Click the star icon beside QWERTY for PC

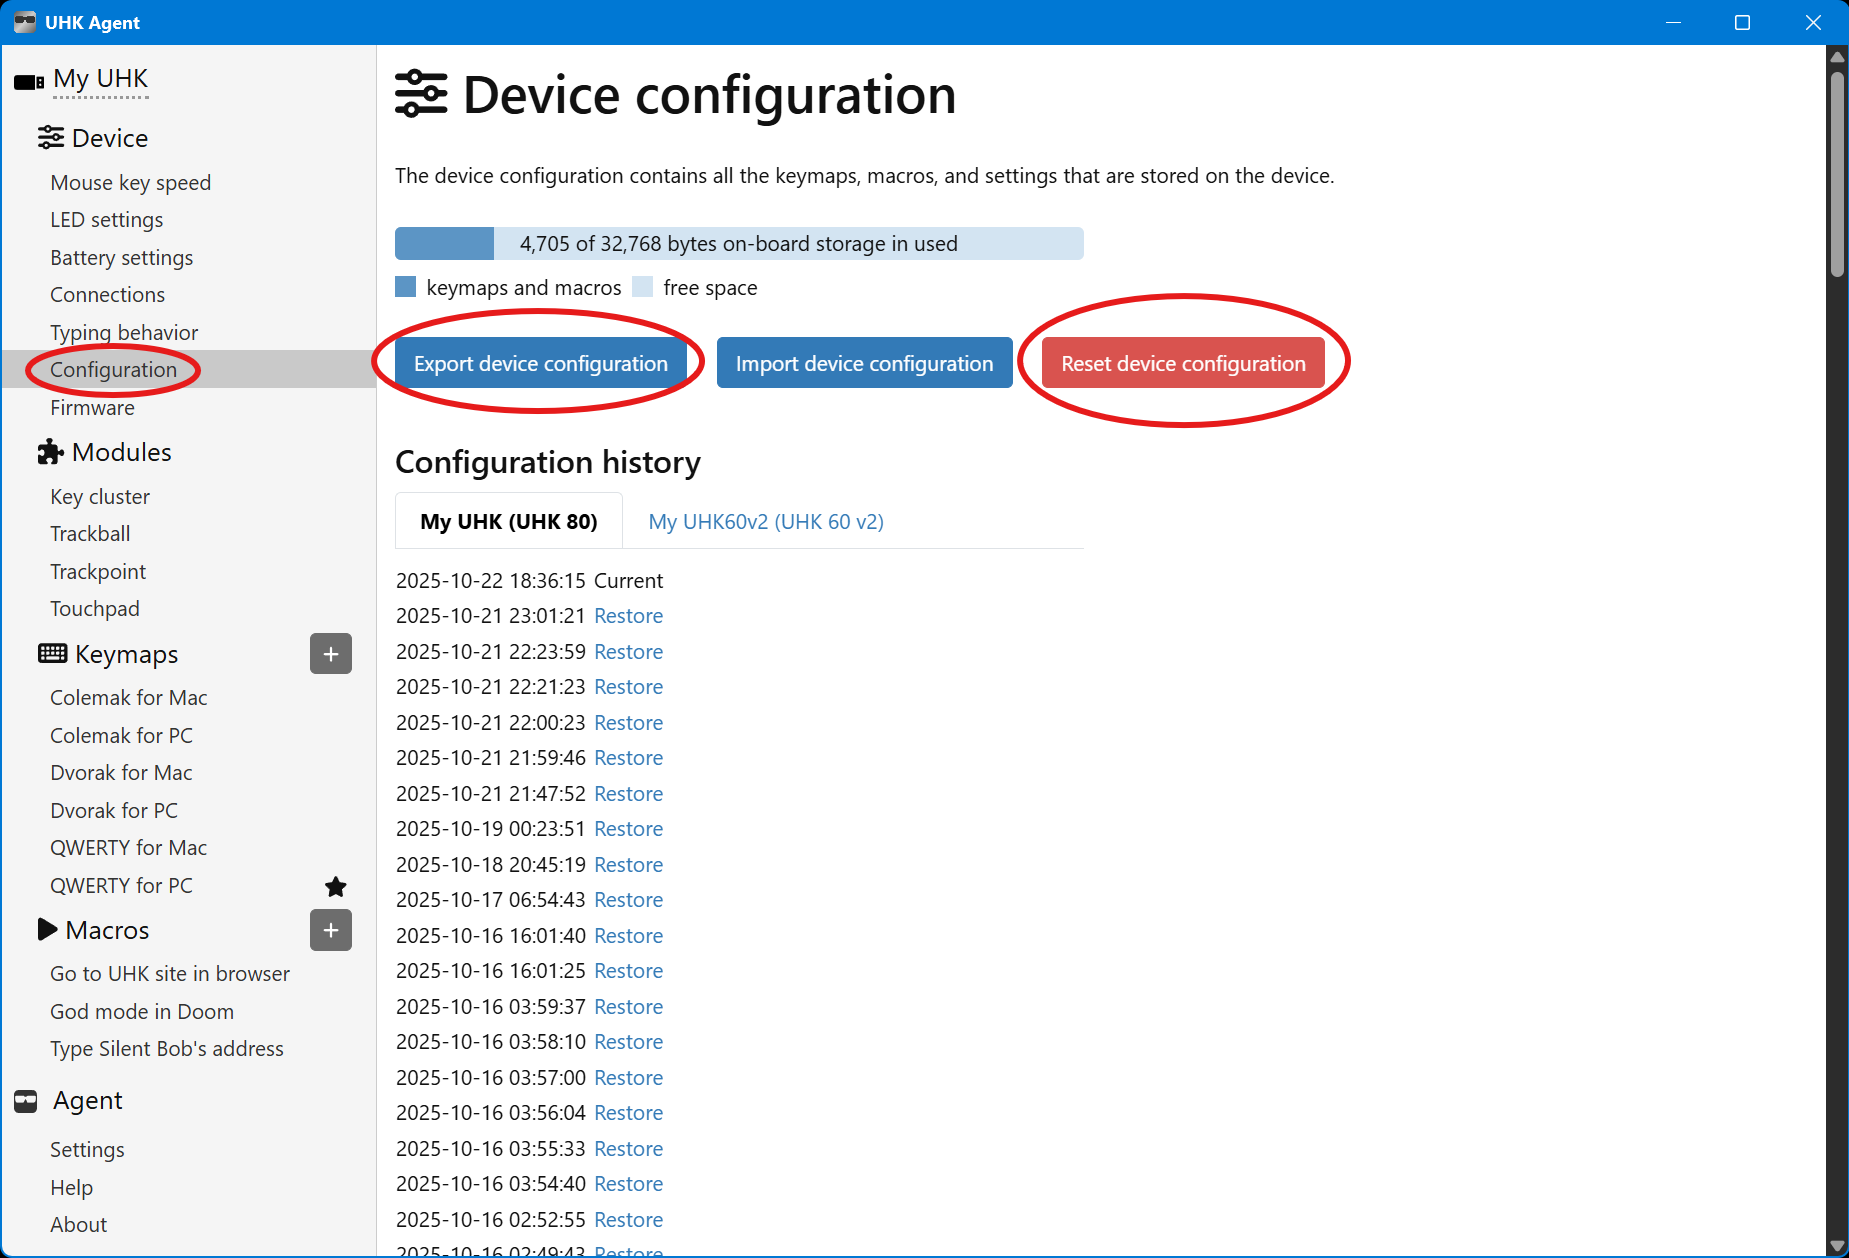click(x=336, y=886)
